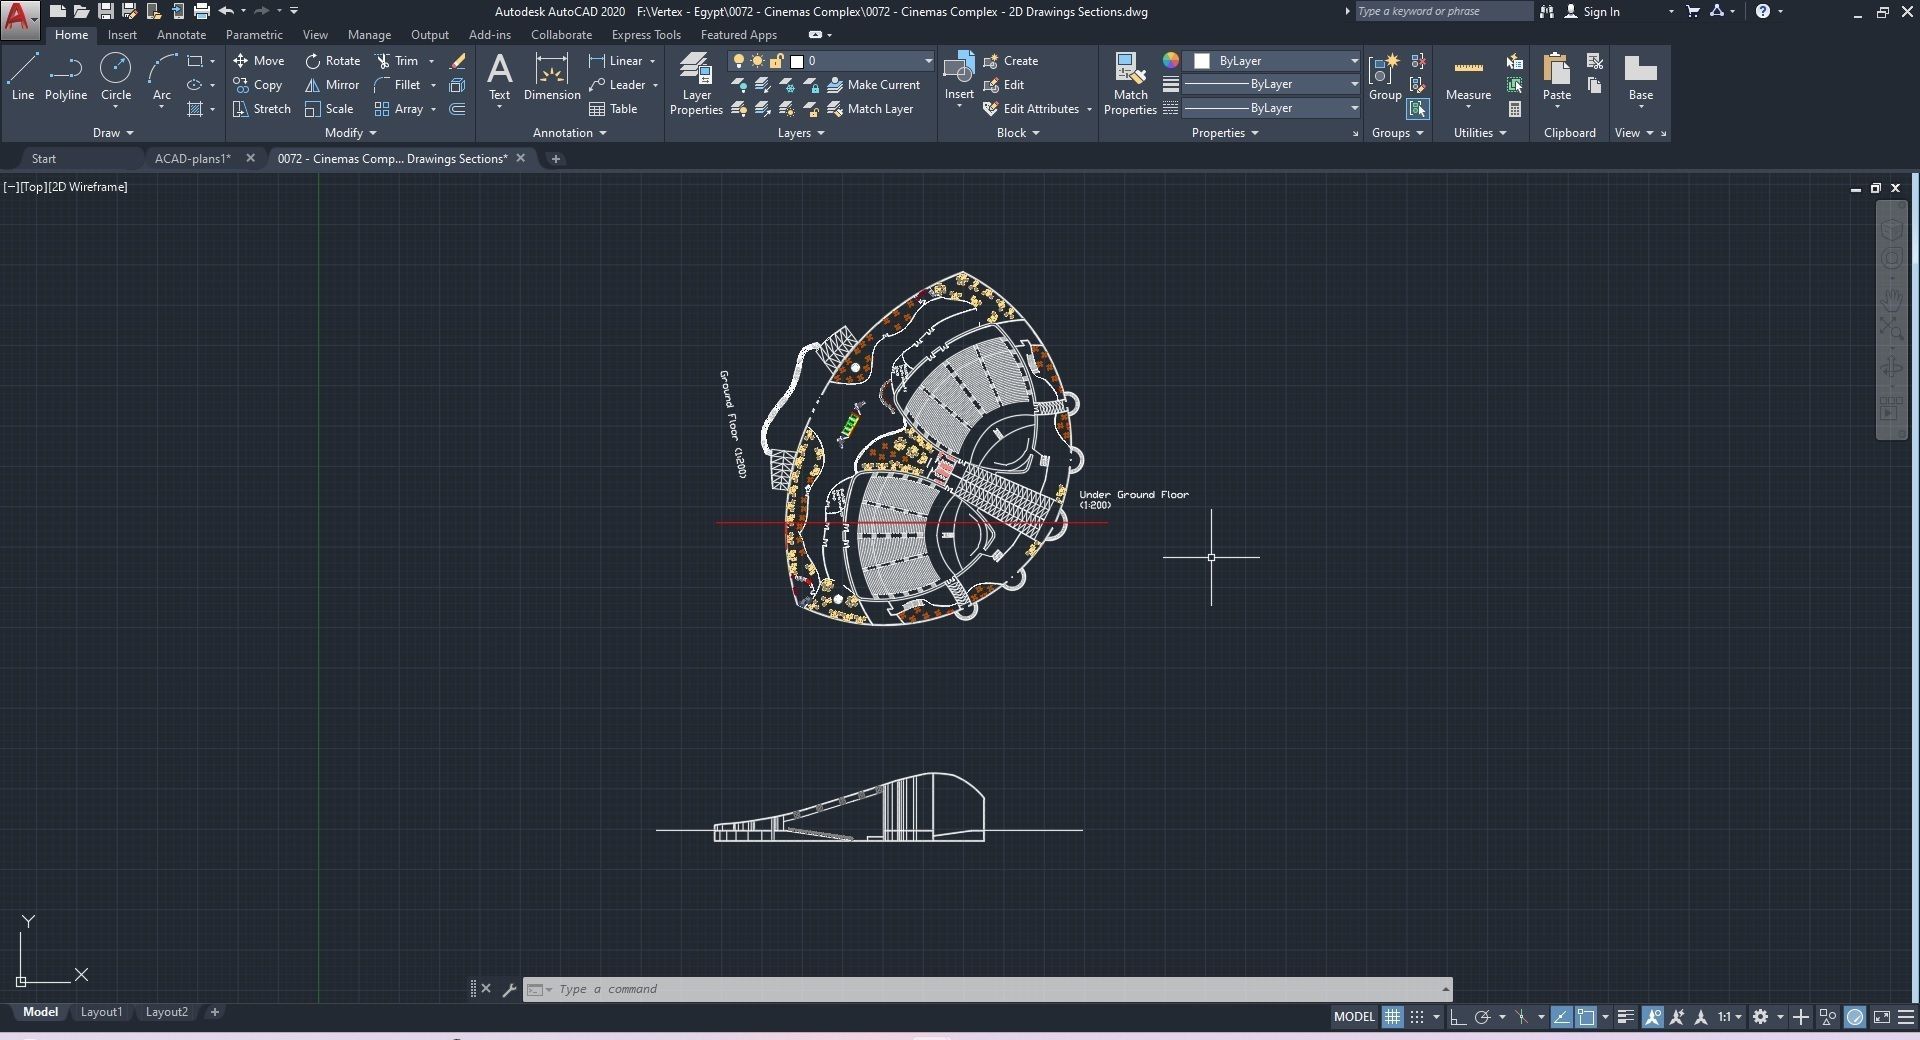The image size is (1920, 1040).
Task: Toggle ortho mode in status bar
Action: click(x=1458, y=1017)
